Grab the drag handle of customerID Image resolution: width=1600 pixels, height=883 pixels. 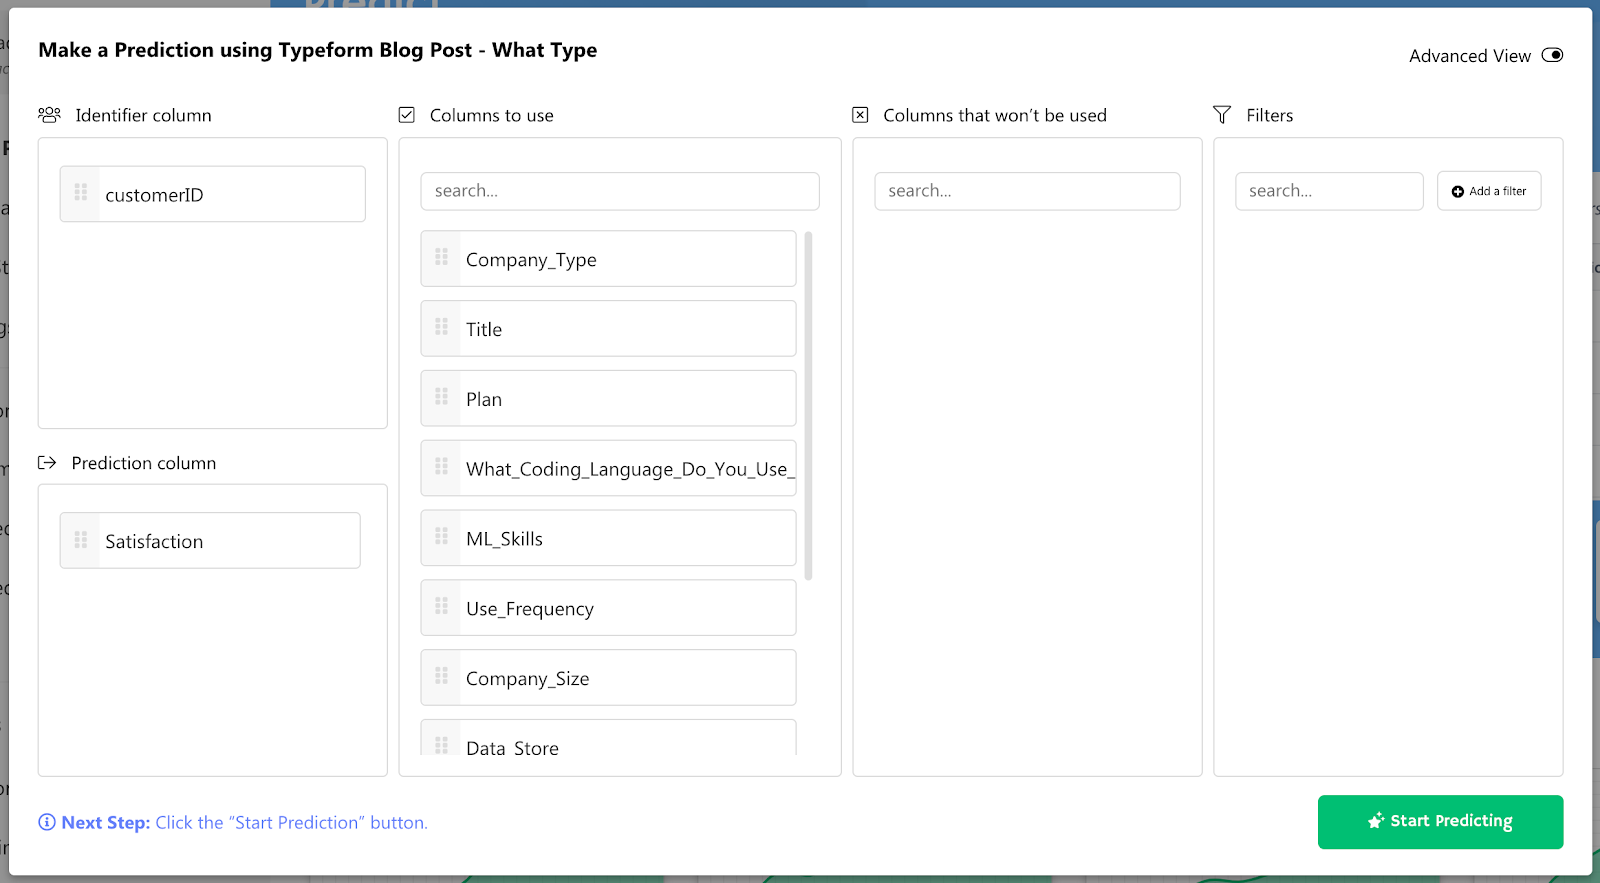pos(81,192)
